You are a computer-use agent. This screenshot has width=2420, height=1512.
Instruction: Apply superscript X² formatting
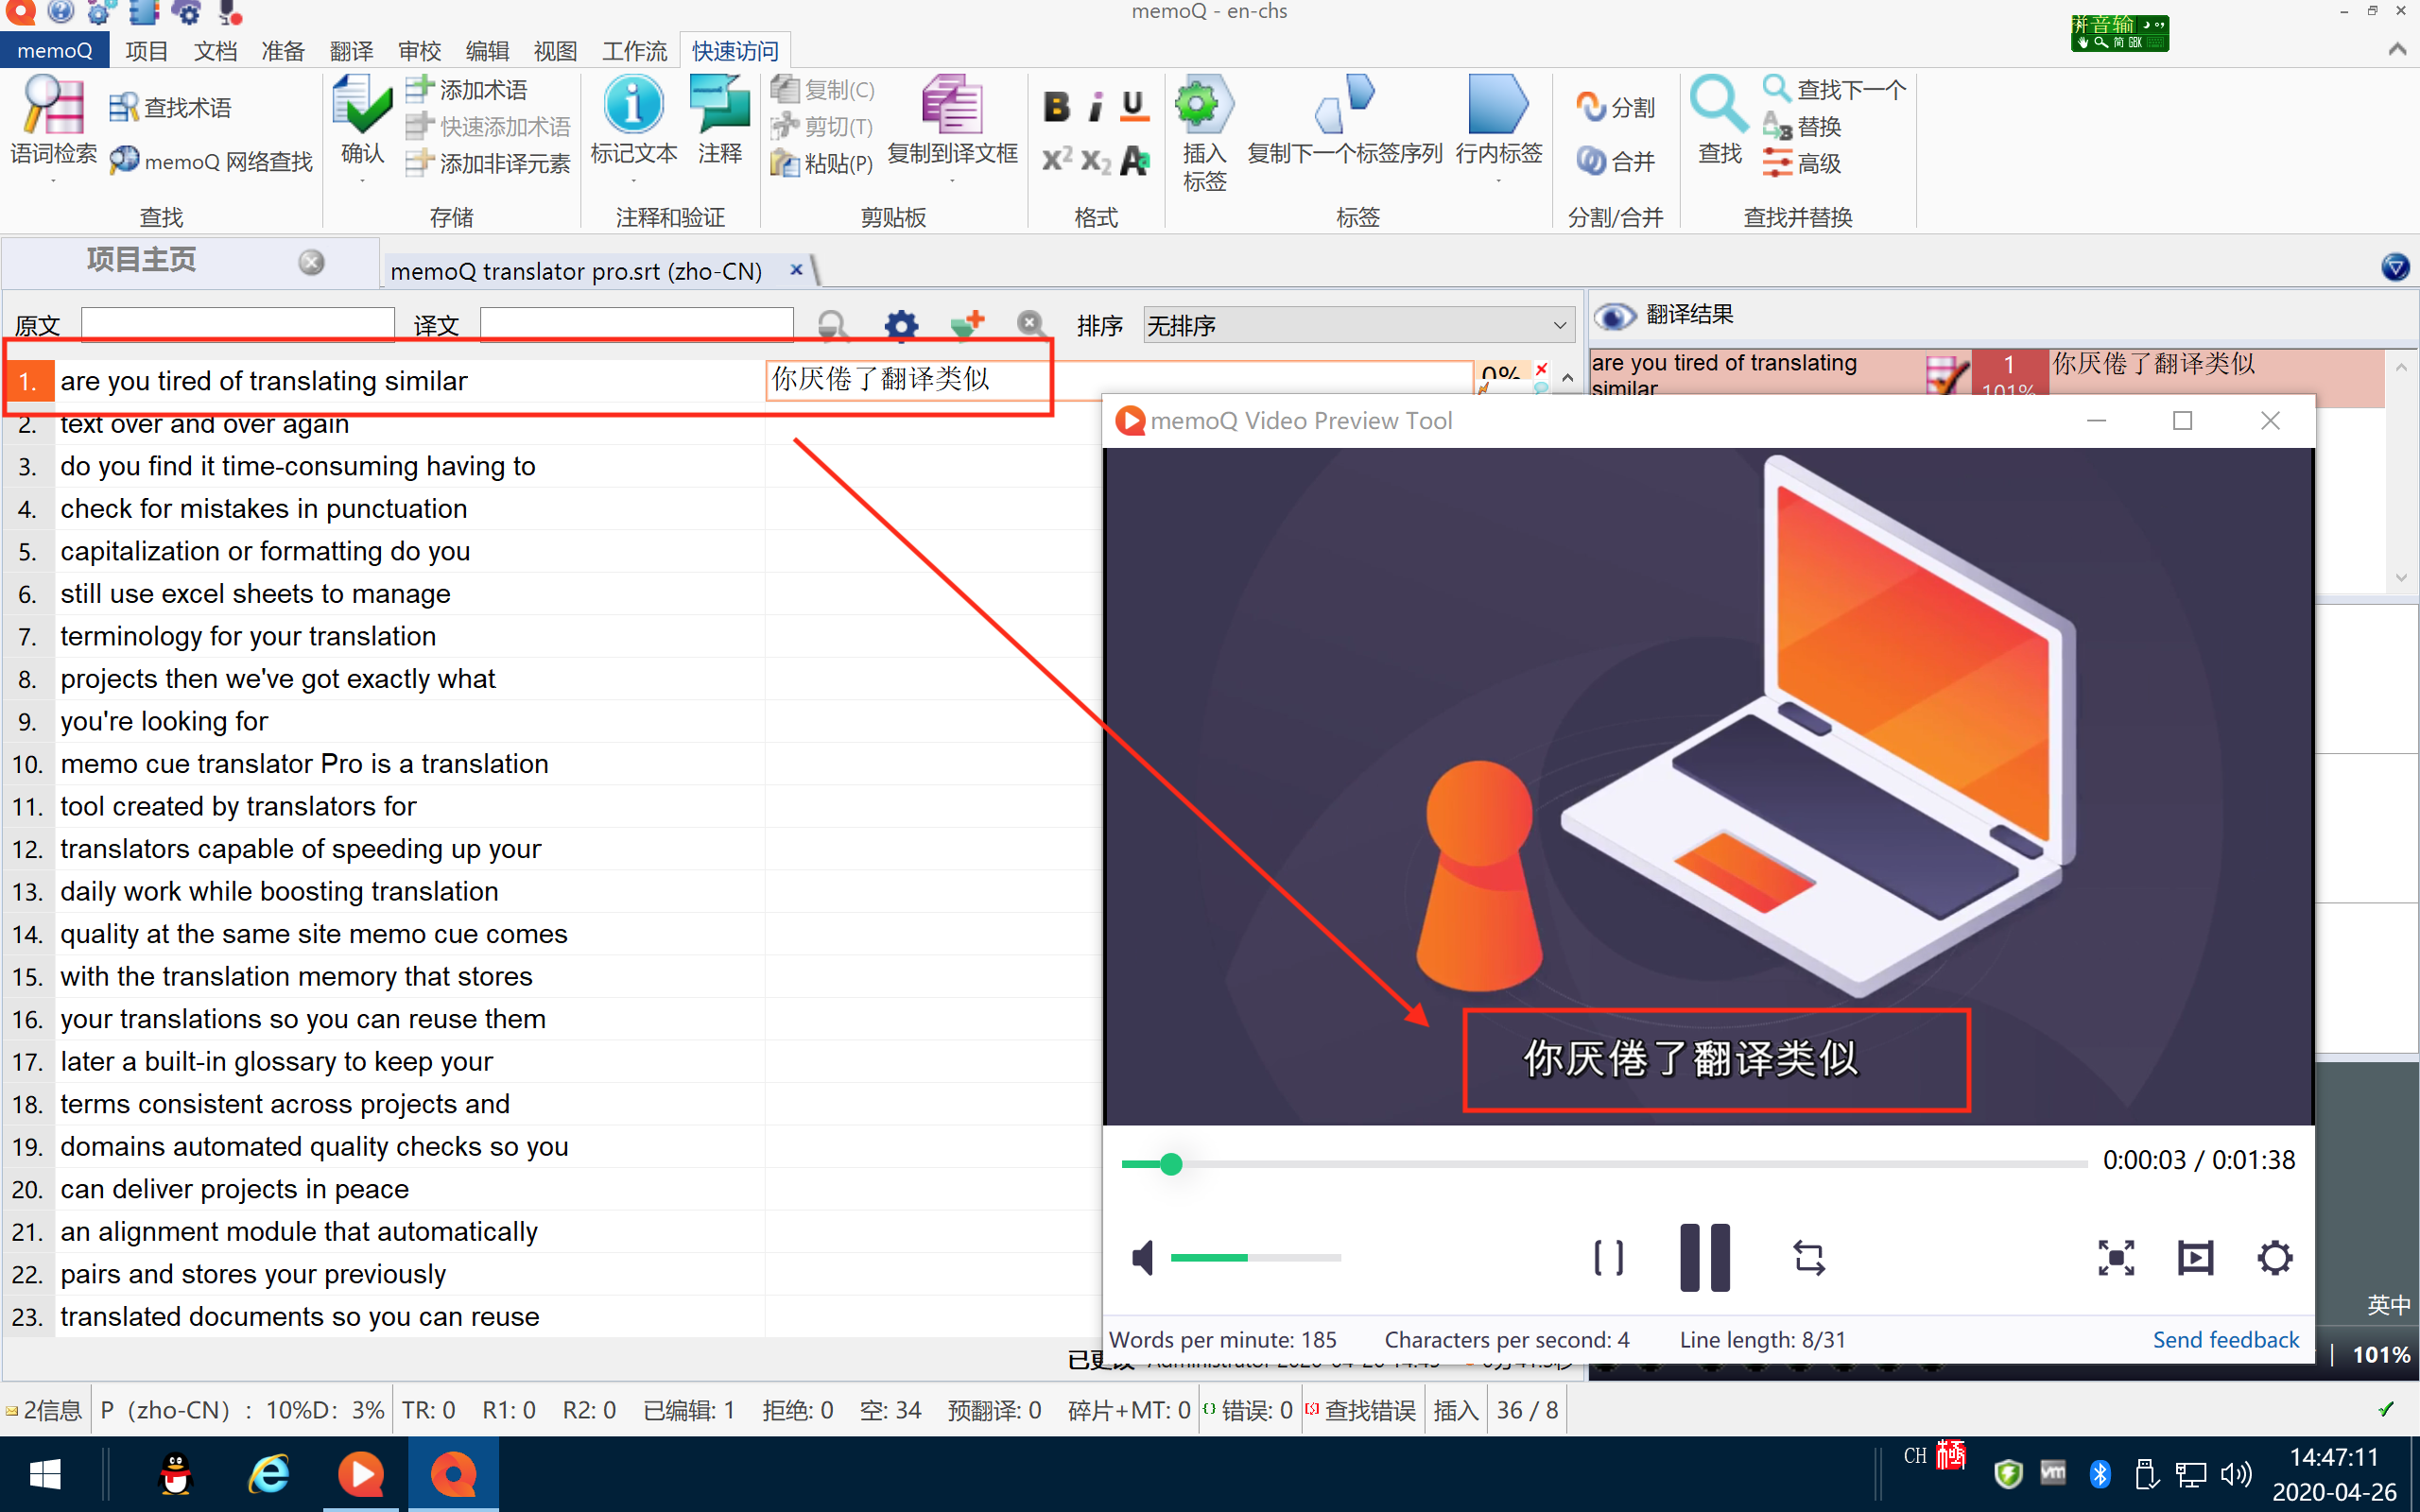coord(1056,160)
